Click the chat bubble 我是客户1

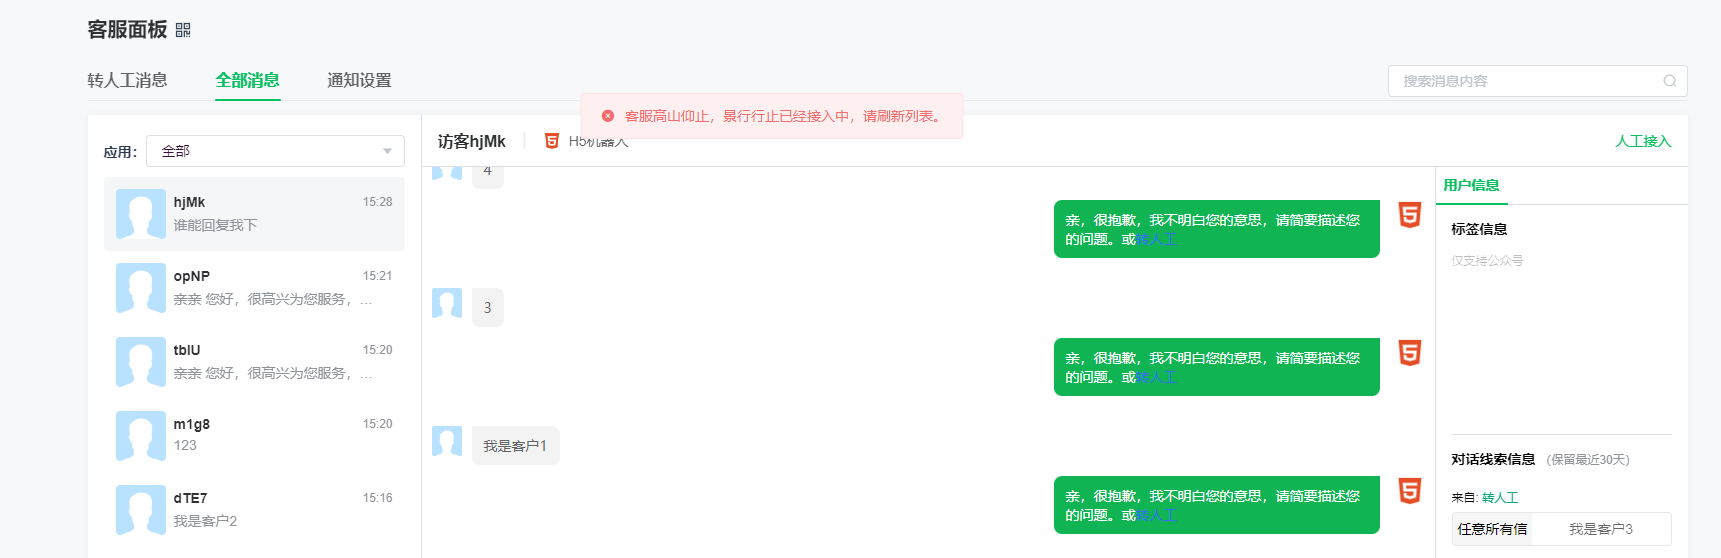[515, 446]
